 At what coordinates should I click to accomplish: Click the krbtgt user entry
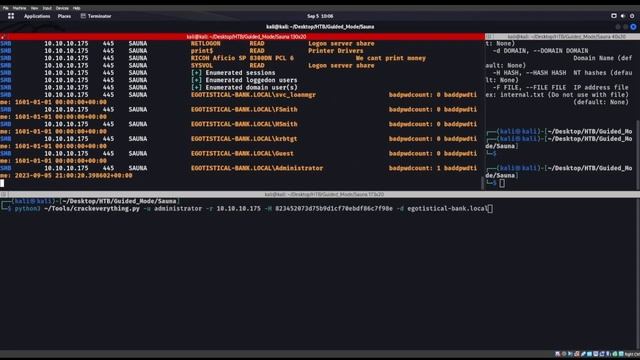tap(244, 139)
